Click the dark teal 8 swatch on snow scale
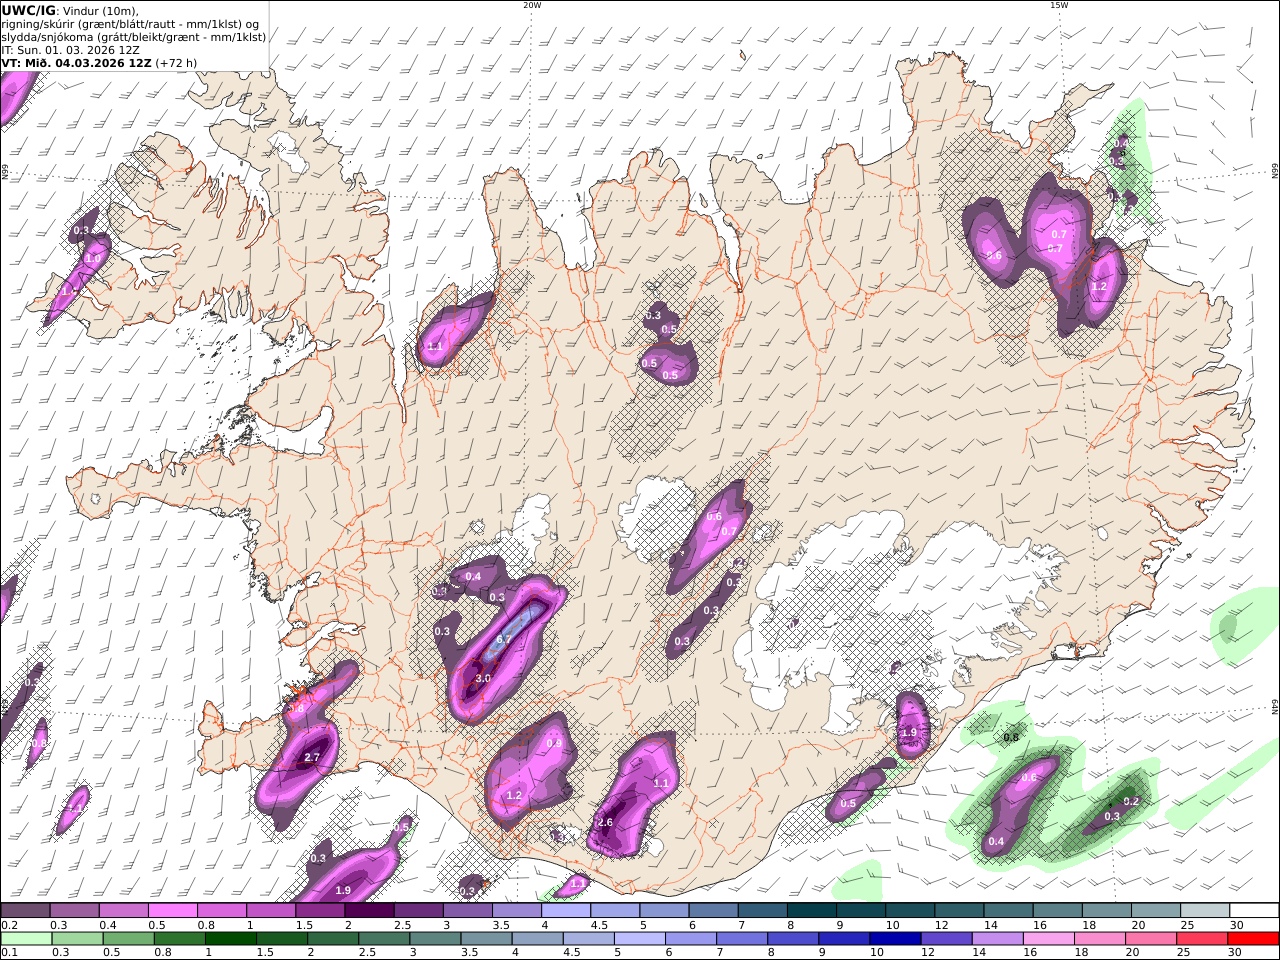Screen dimensions: 1280x960 (x=812, y=911)
